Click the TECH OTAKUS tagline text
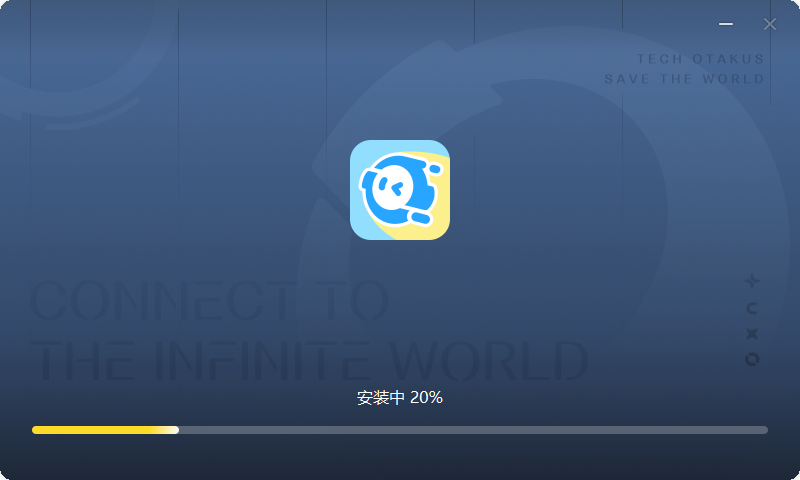The height and width of the screenshot is (480, 800). point(700,59)
